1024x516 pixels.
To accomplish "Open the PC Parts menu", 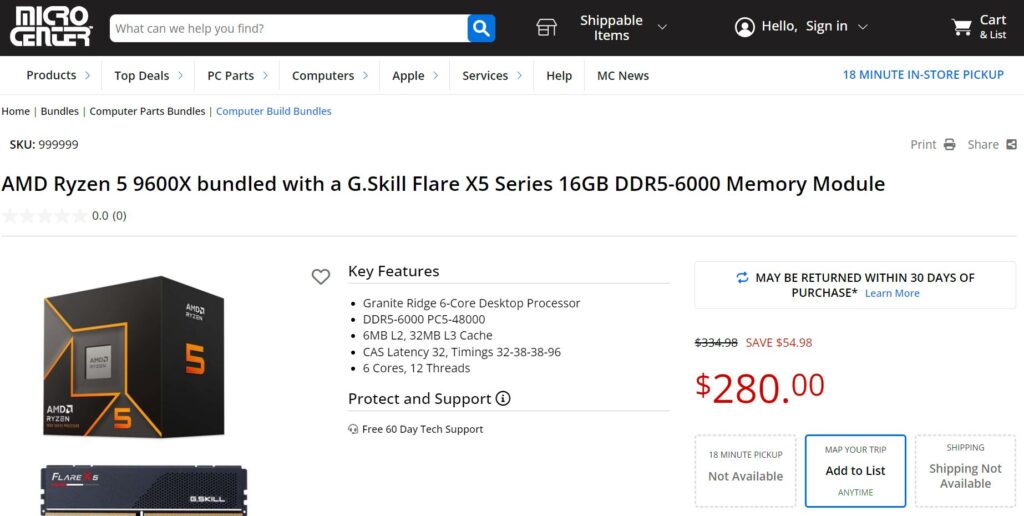I will point(238,76).
